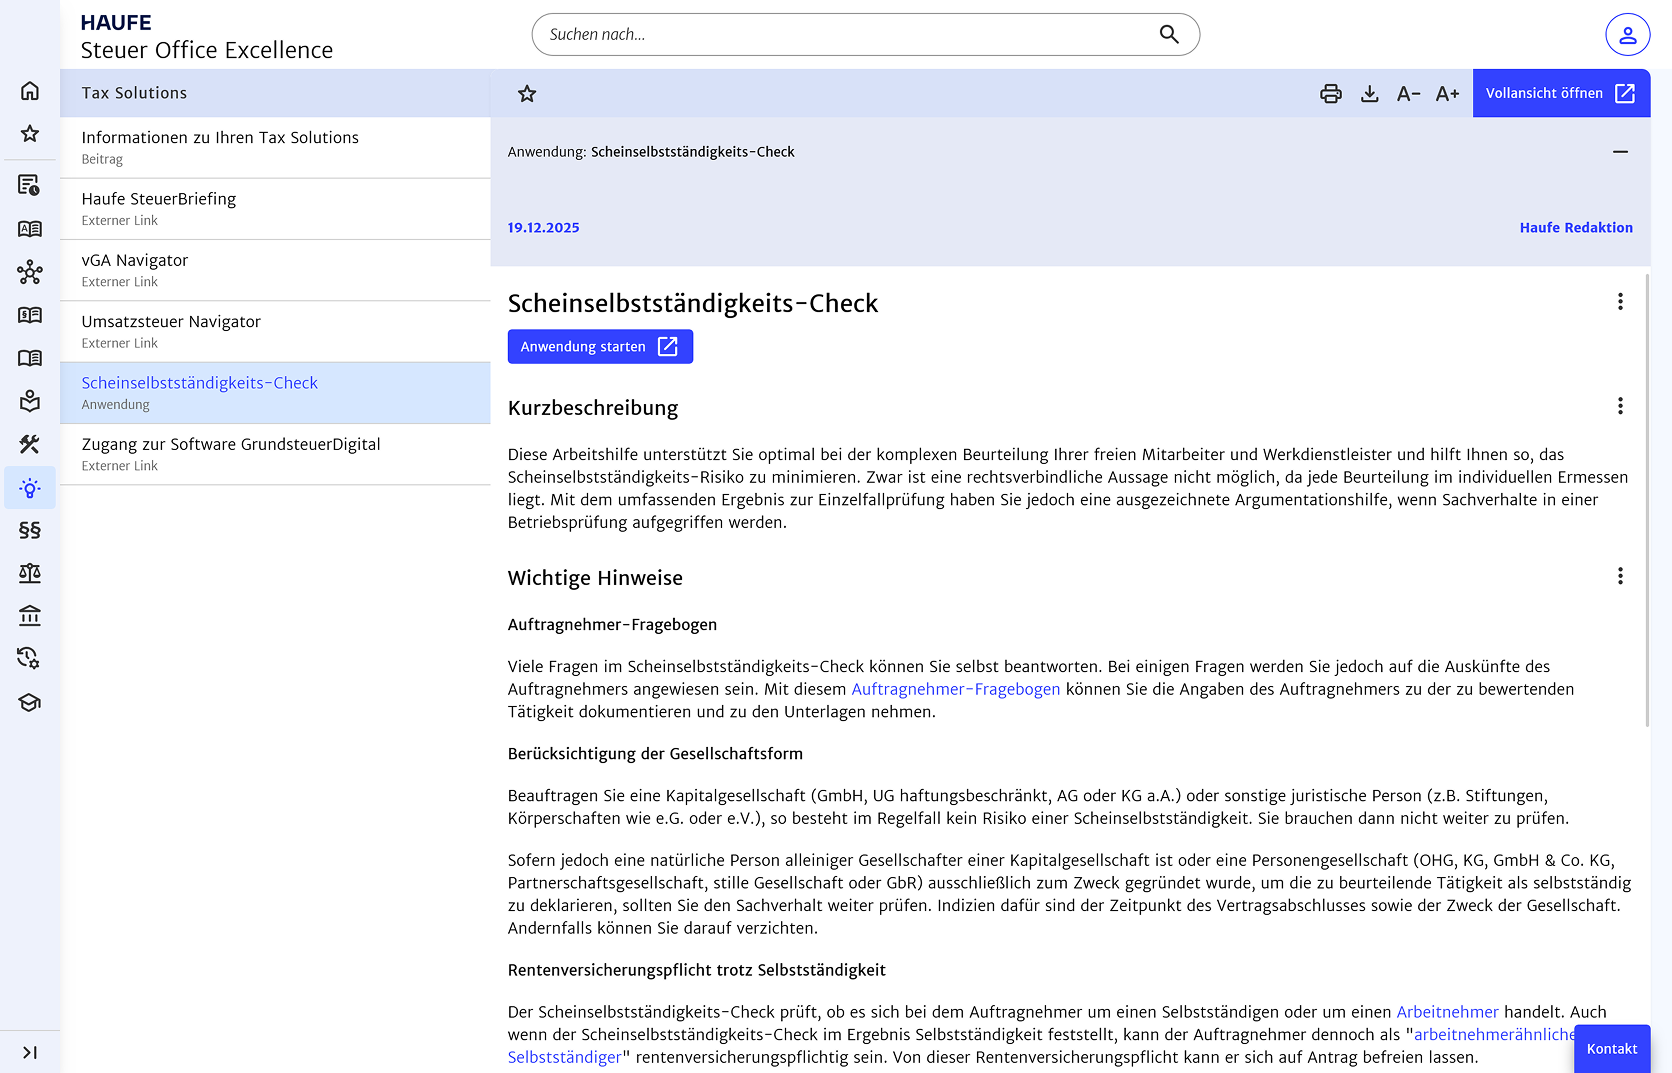Open the Selbstständiger link
1672x1073 pixels.
(x=565, y=1057)
